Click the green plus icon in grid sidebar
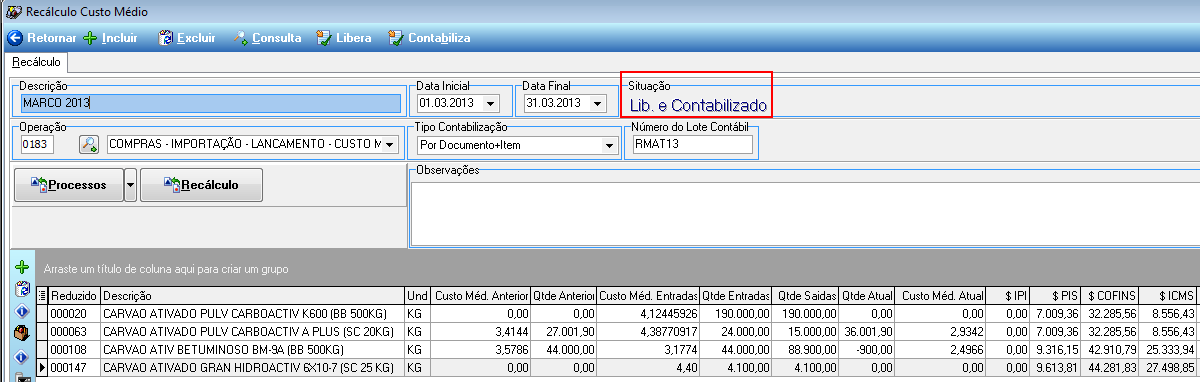The width and height of the screenshot is (1200, 382). coord(22,268)
